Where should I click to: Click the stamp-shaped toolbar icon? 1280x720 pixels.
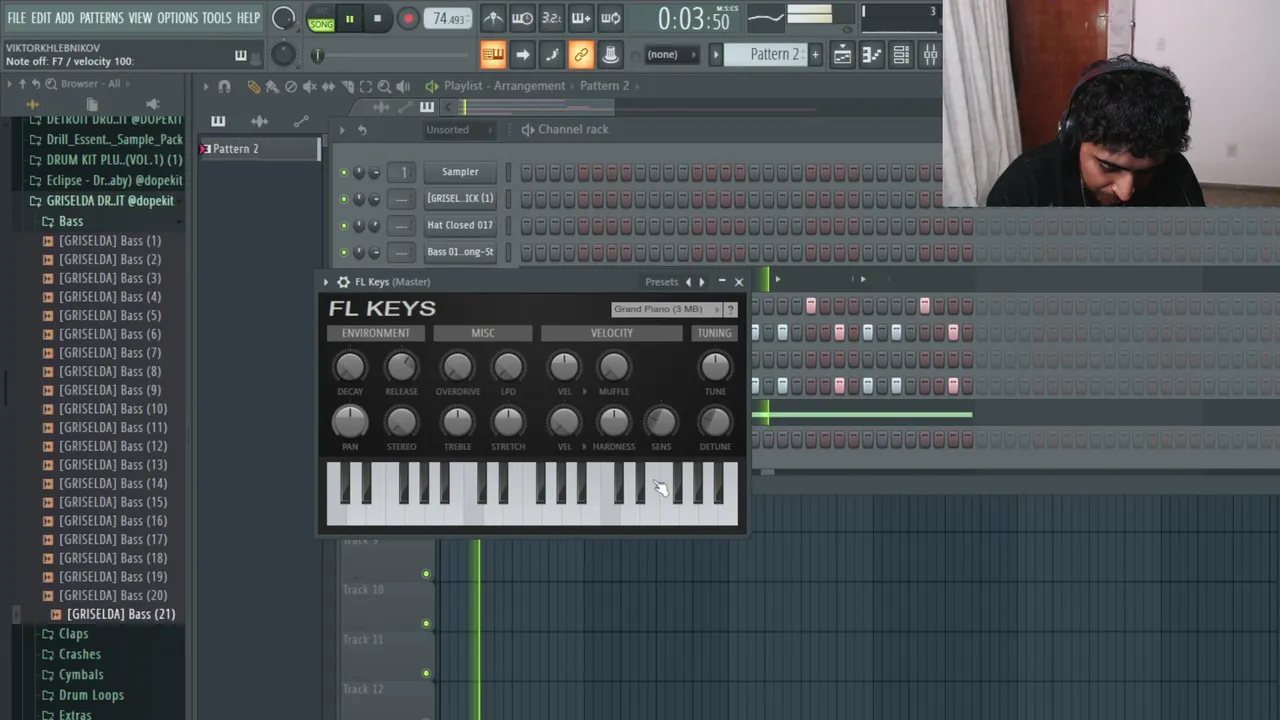610,55
